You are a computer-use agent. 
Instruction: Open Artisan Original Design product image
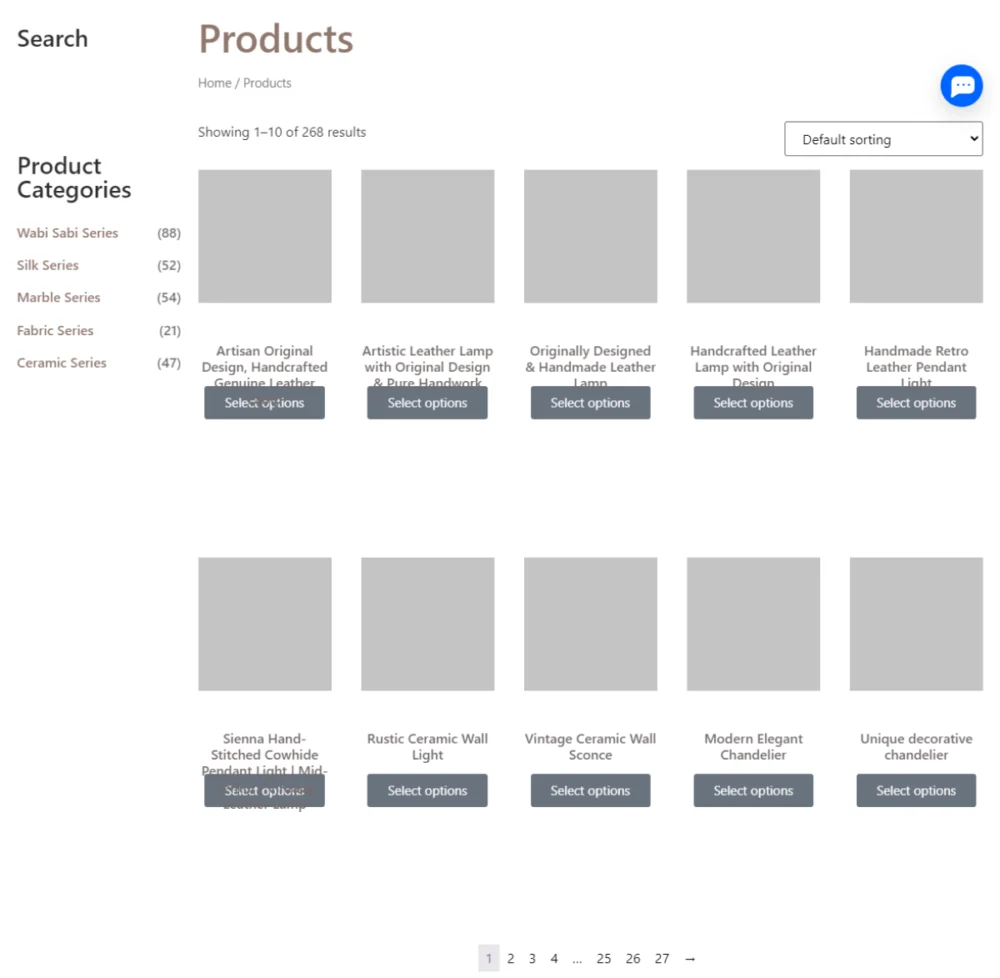click(265, 236)
